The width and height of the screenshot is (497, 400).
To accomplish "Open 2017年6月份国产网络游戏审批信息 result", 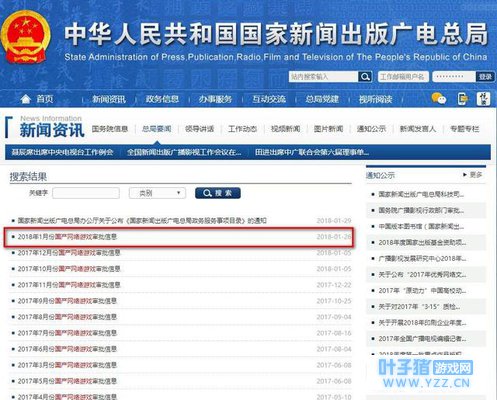I will pos(67,349).
